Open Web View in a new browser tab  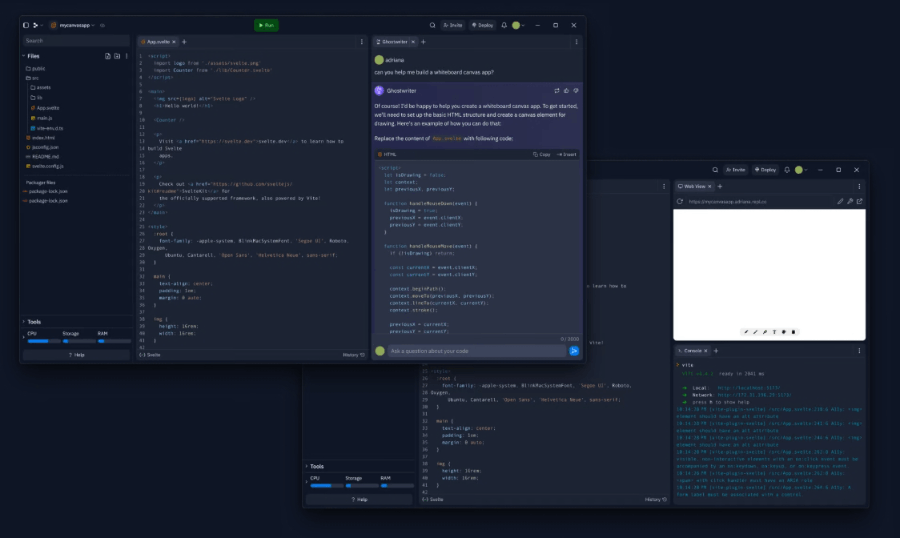(859, 202)
